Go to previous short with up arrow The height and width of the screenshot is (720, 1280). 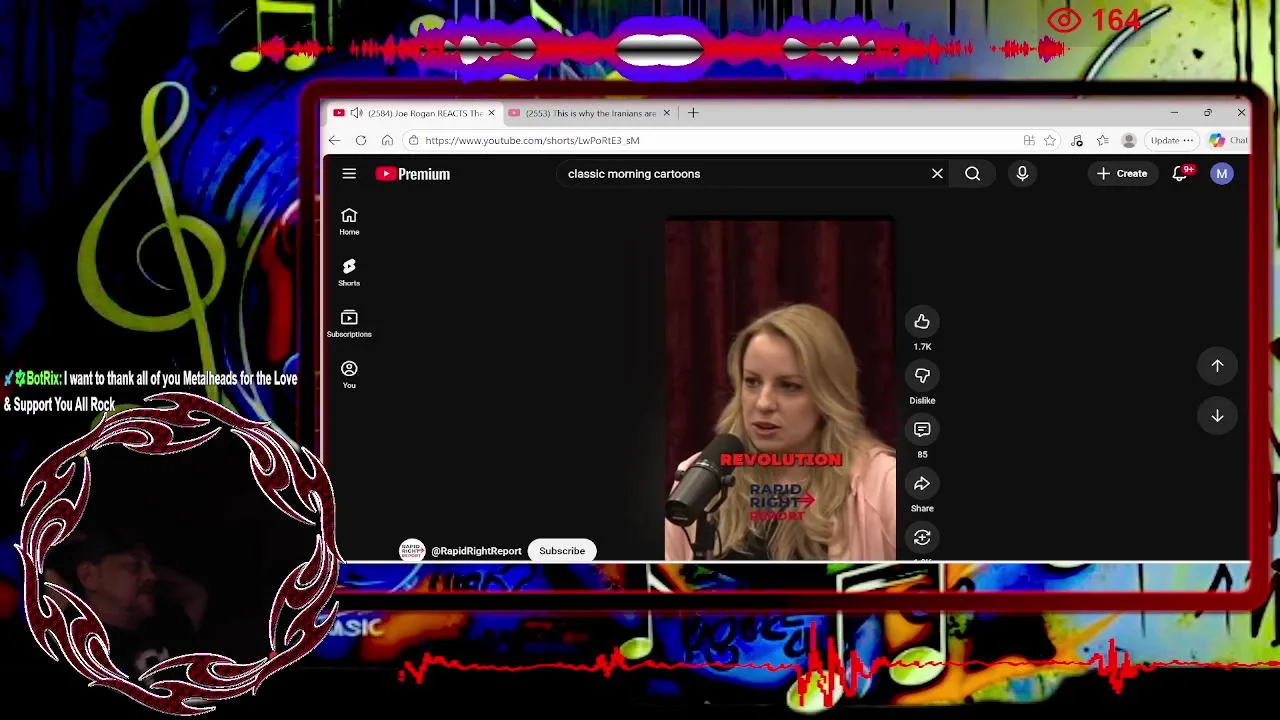(x=1217, y=366)
